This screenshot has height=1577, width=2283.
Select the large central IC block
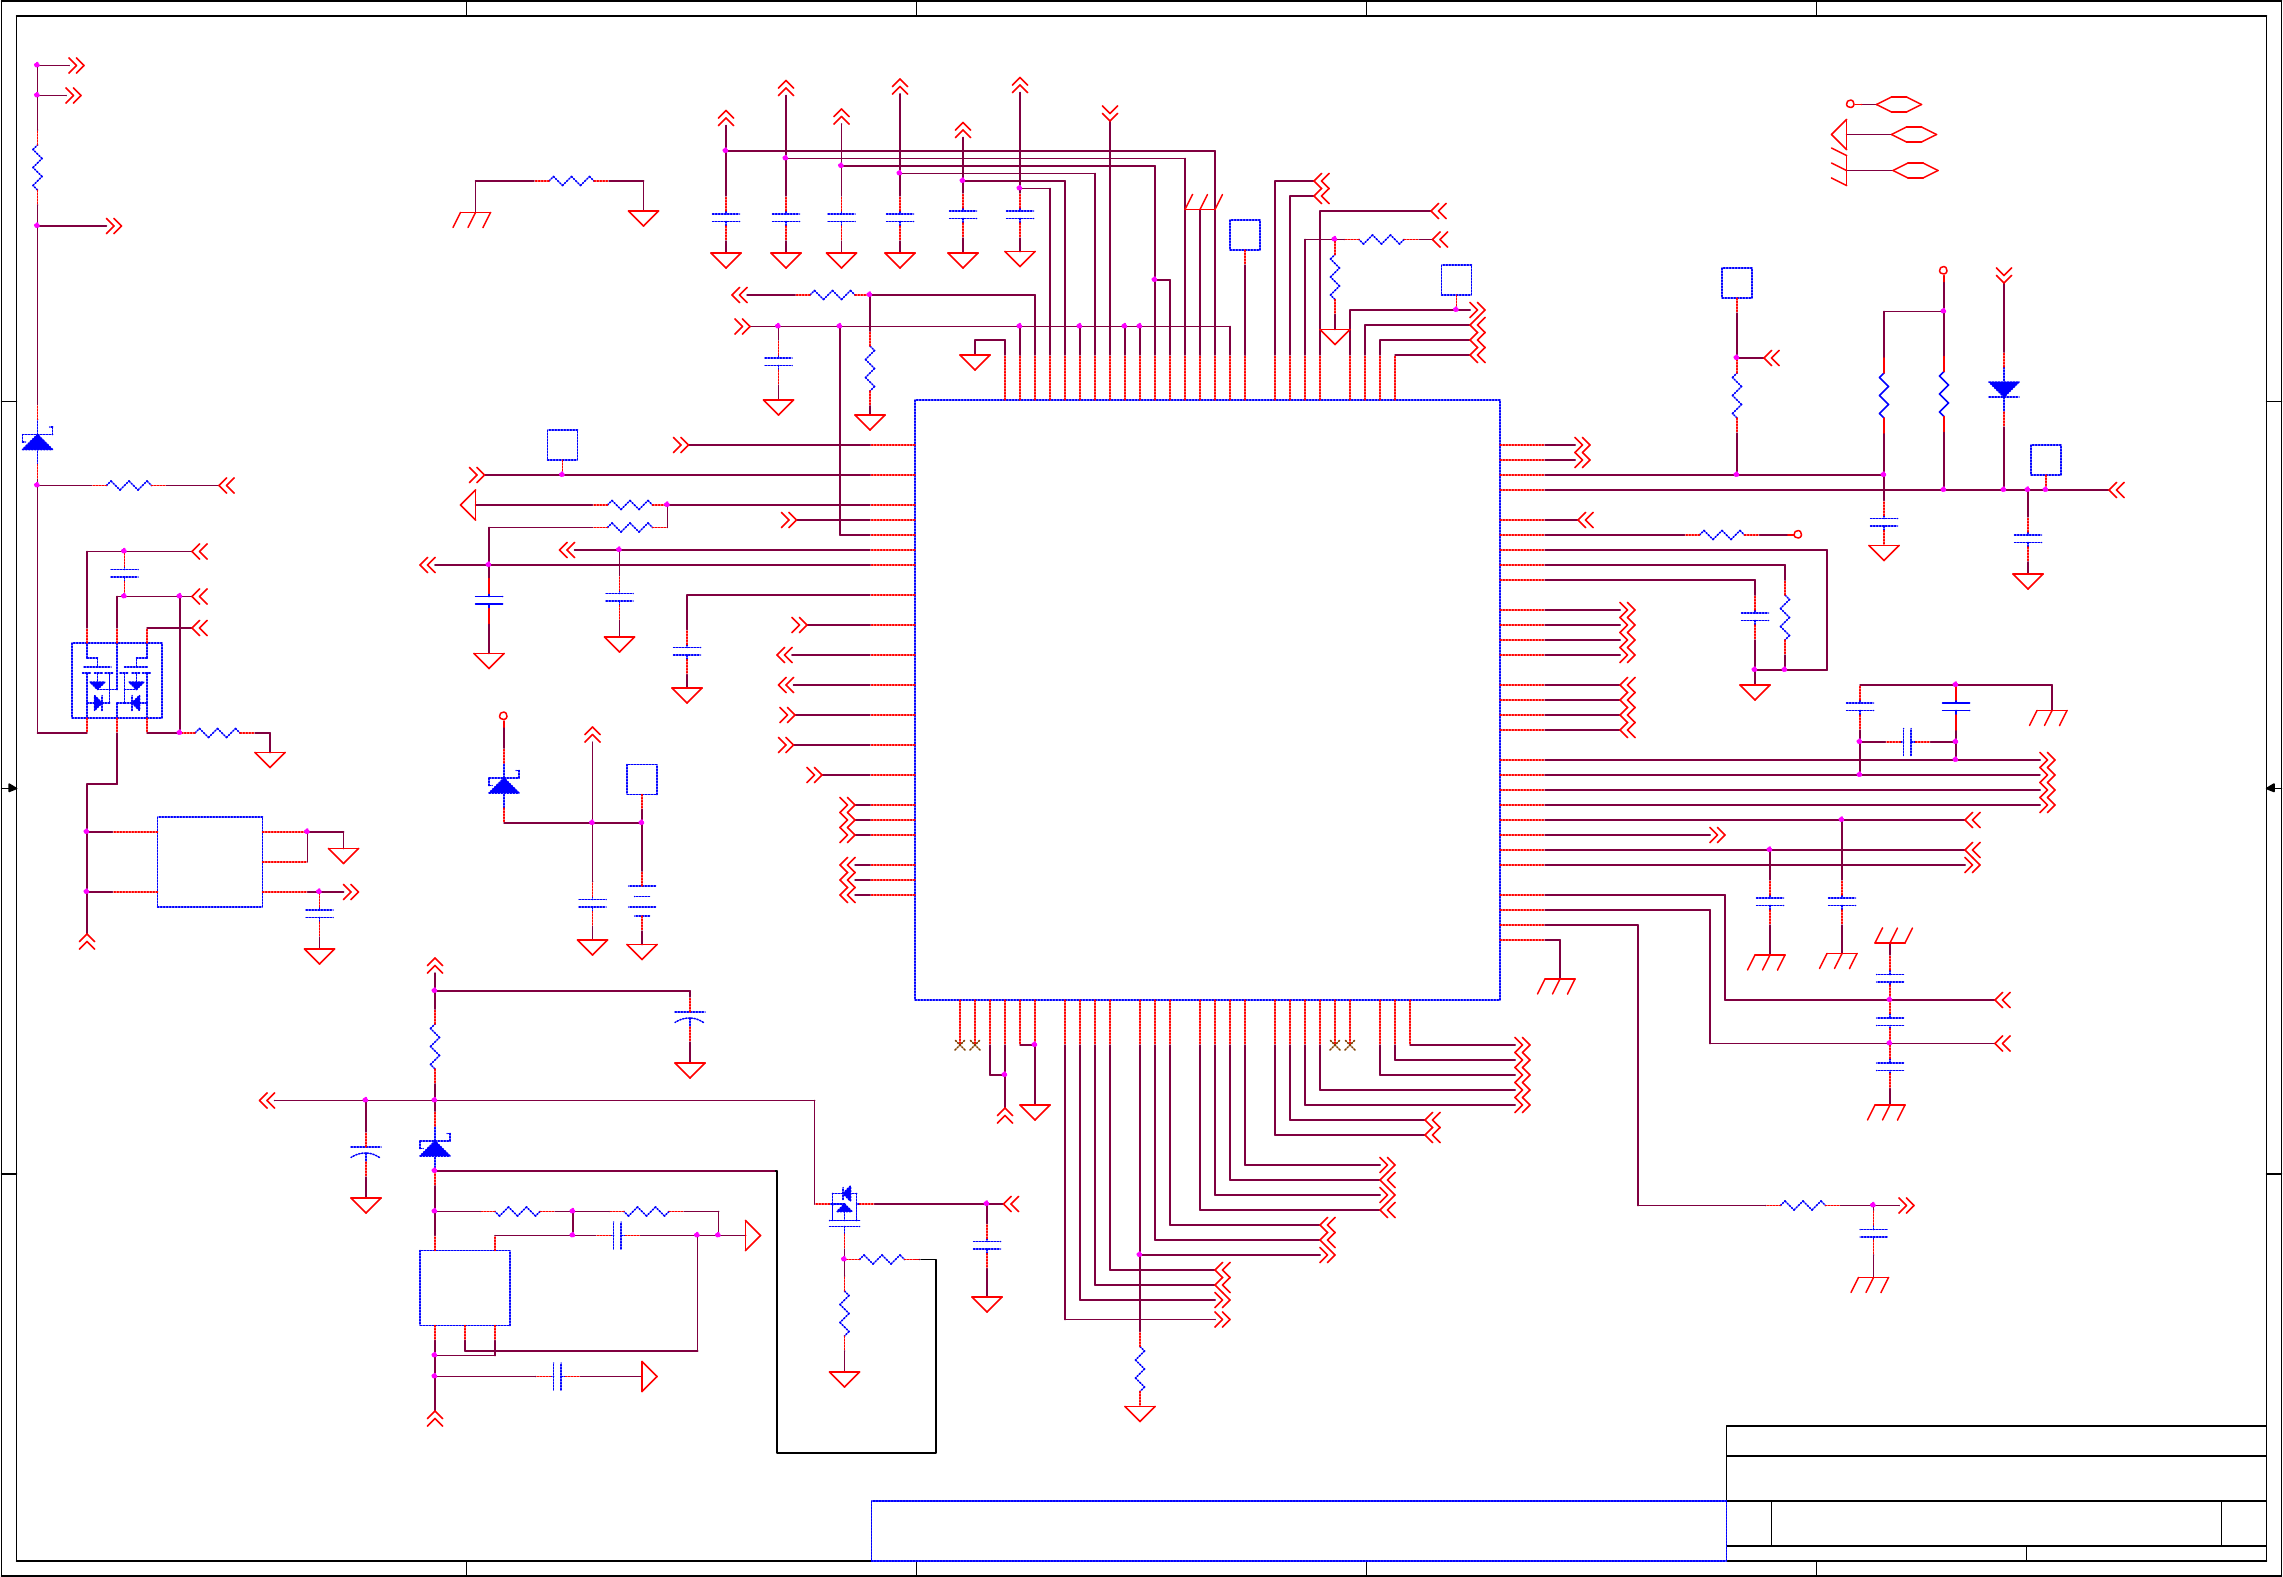(x=1207, y=700)
